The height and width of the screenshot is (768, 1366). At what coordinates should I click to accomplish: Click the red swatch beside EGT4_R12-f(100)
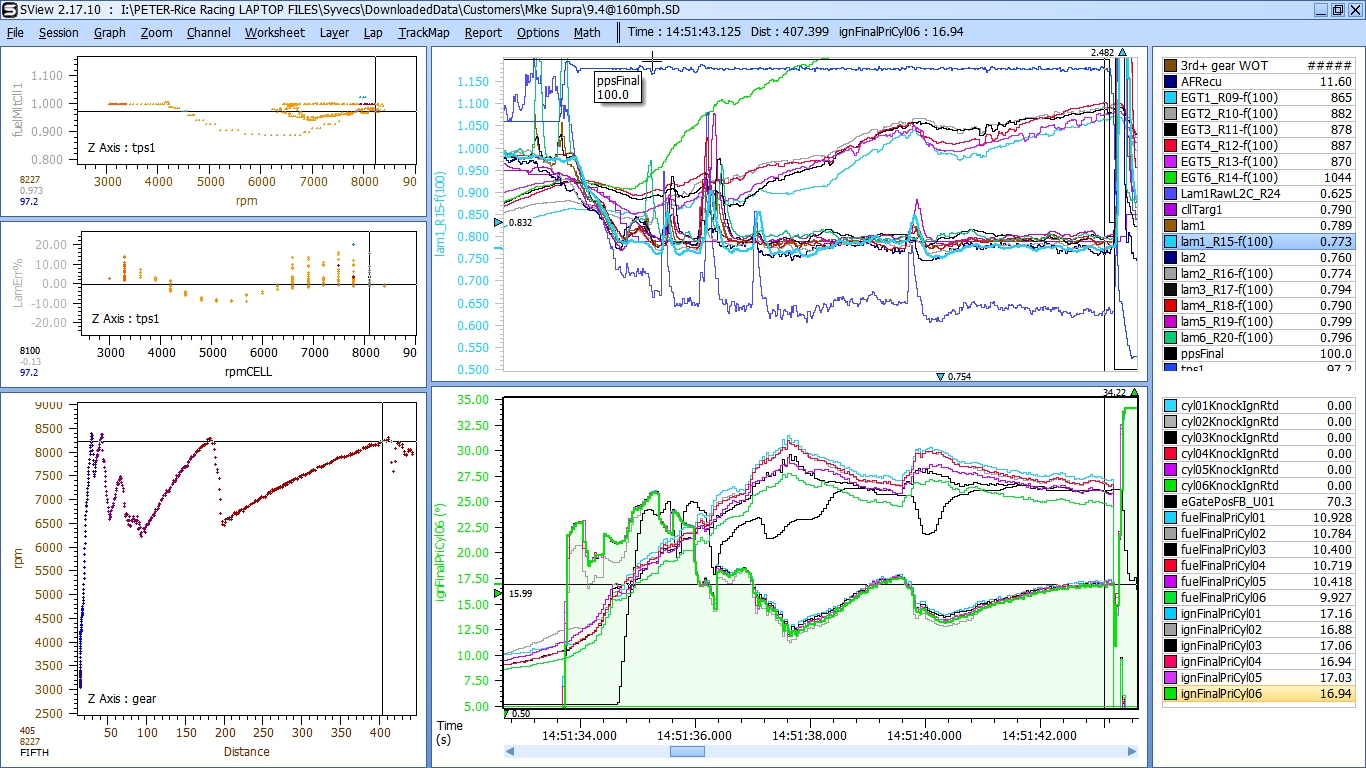(1169, 145)
